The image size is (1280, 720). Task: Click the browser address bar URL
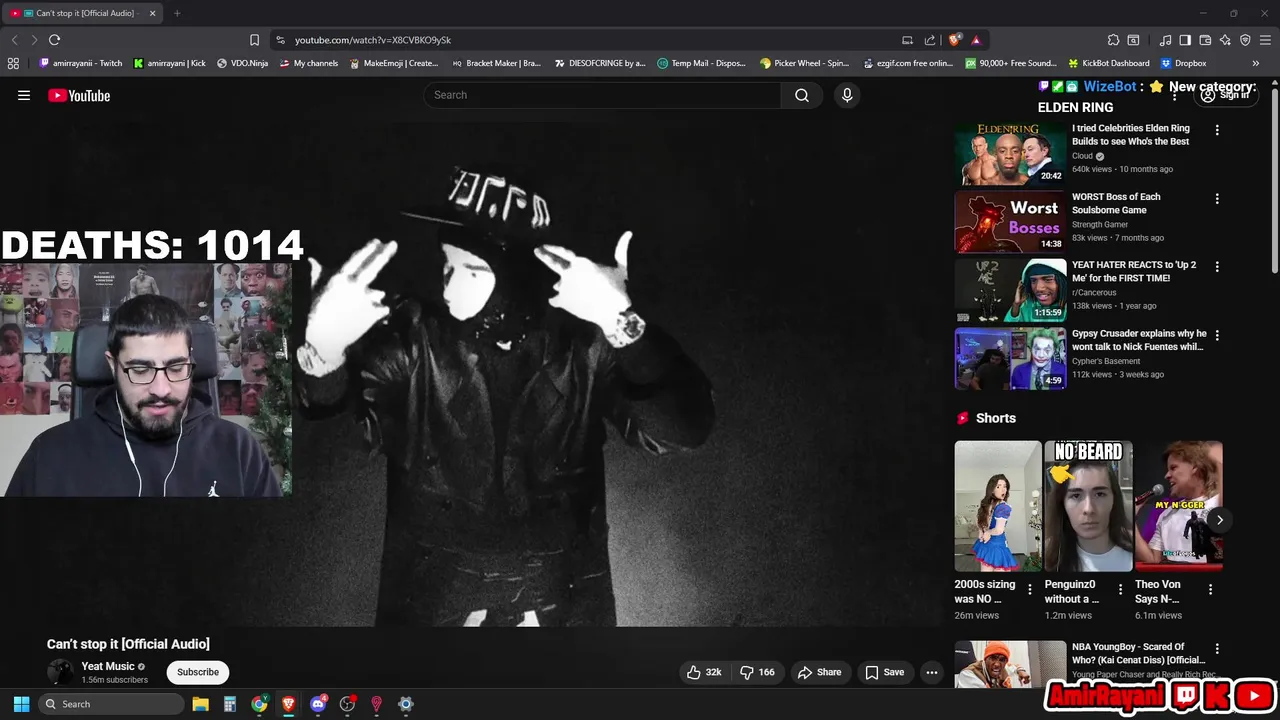373,40
